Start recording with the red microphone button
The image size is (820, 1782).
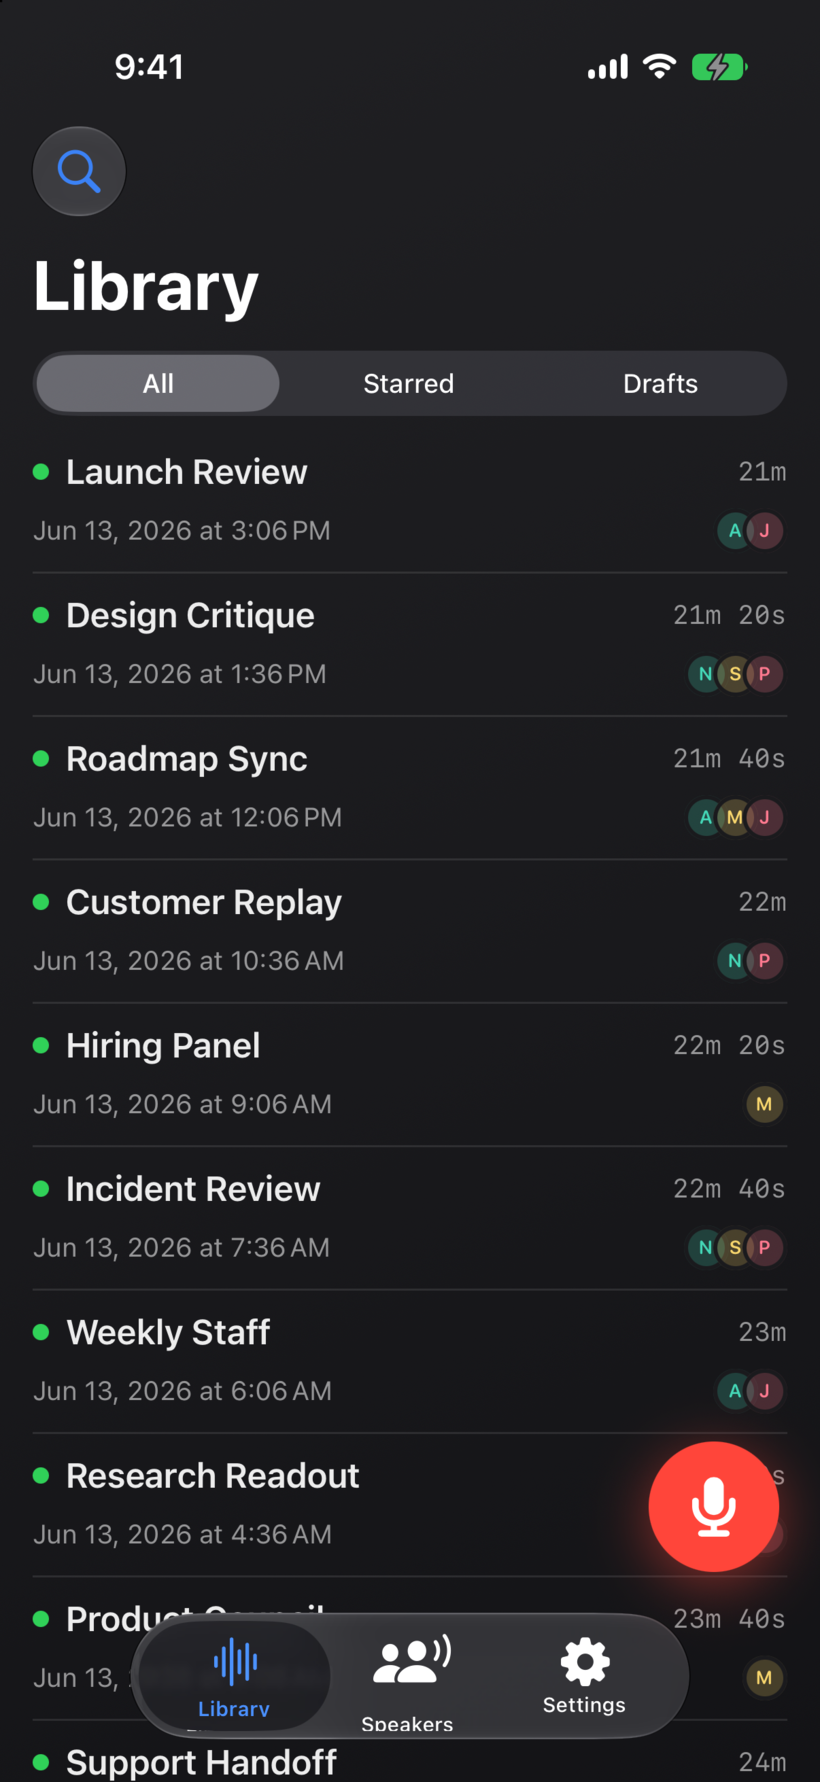point(713,1506)
